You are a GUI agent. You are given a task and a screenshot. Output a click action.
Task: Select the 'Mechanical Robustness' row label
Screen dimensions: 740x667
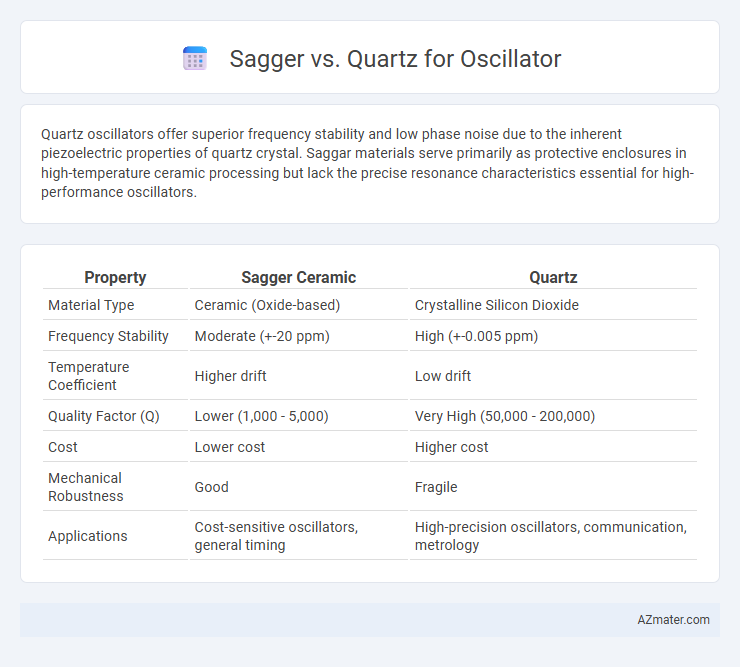[x=86, y=487]
